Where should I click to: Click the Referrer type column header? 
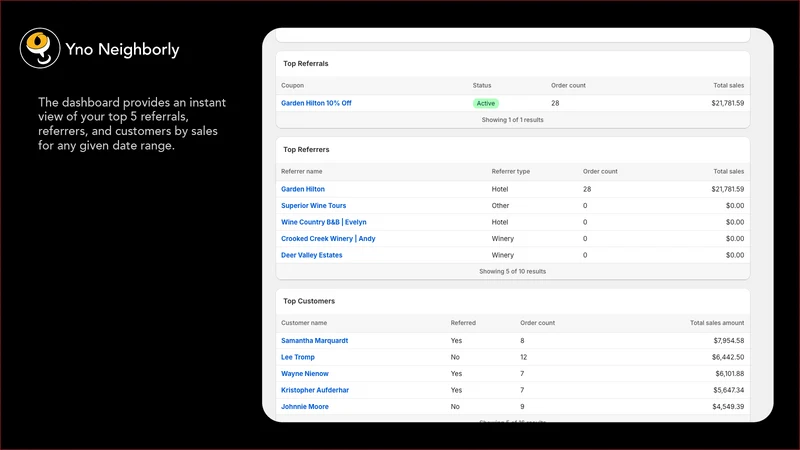tap(510, 171)
